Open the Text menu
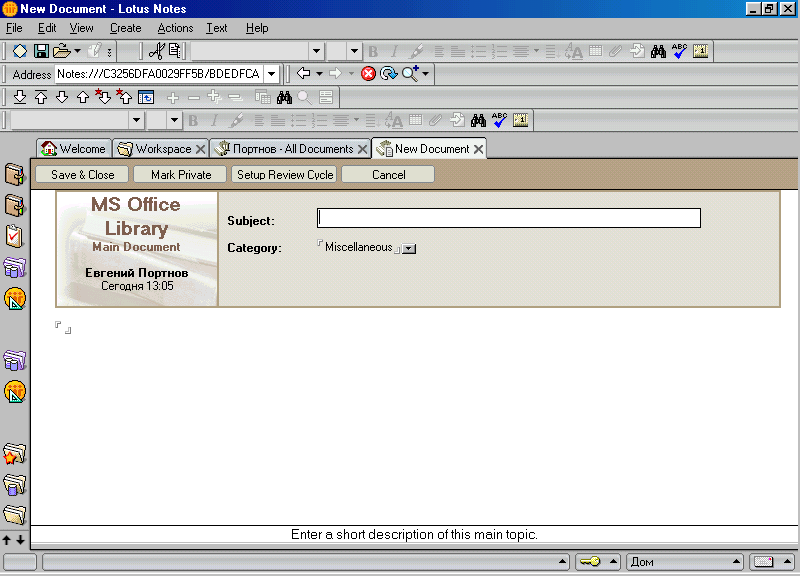This screenshot has width=800, height=576. click(x=217, y=28)
